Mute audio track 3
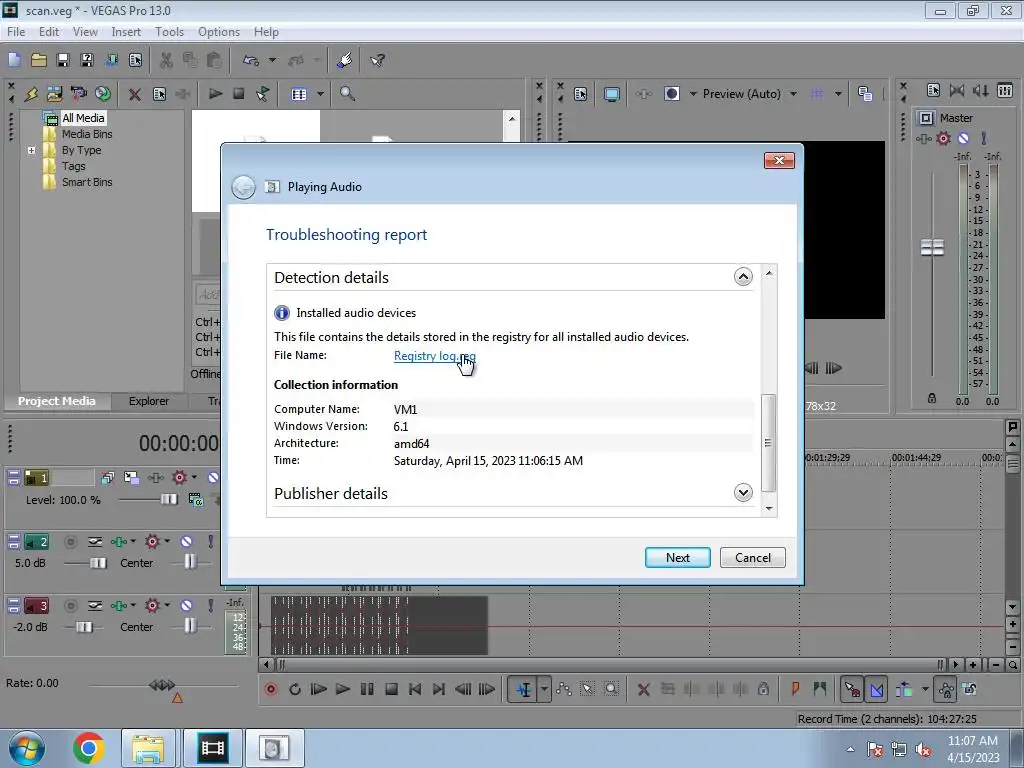The height and width of the screenshot is (768, 1024). tap(186, 605)
